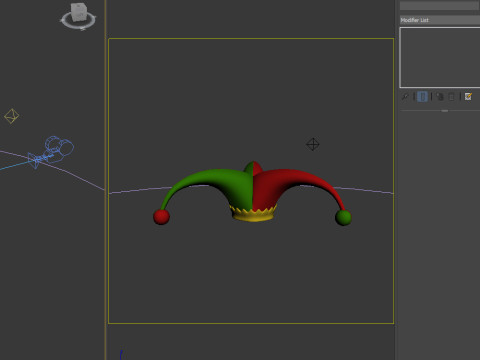Viewport: 480px width, 360px height.
Task: Select the yellow diamond light helper
Action: [x=12, y=116]
